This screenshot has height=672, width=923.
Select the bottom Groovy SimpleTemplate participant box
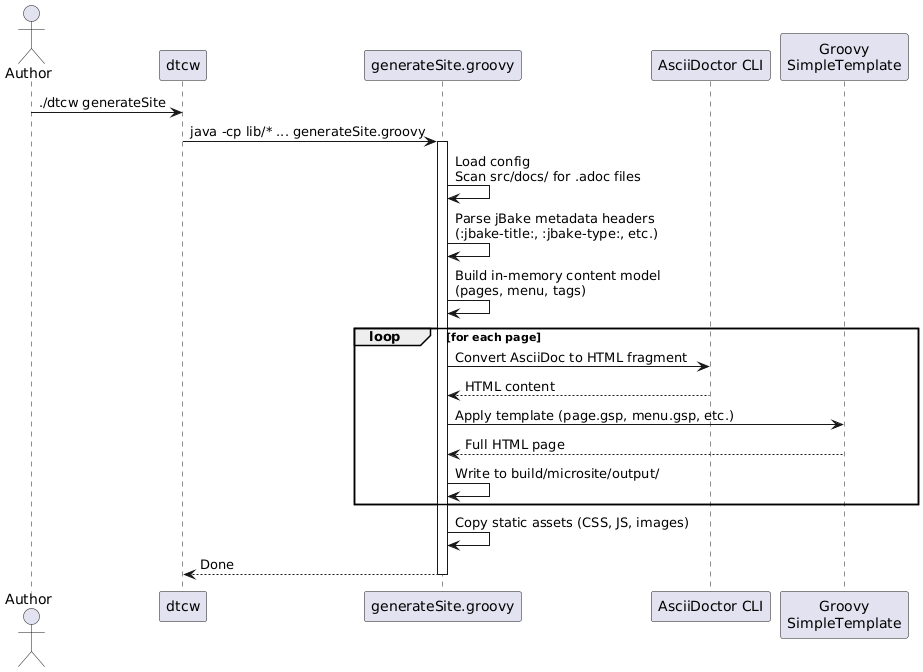point(844,615)
